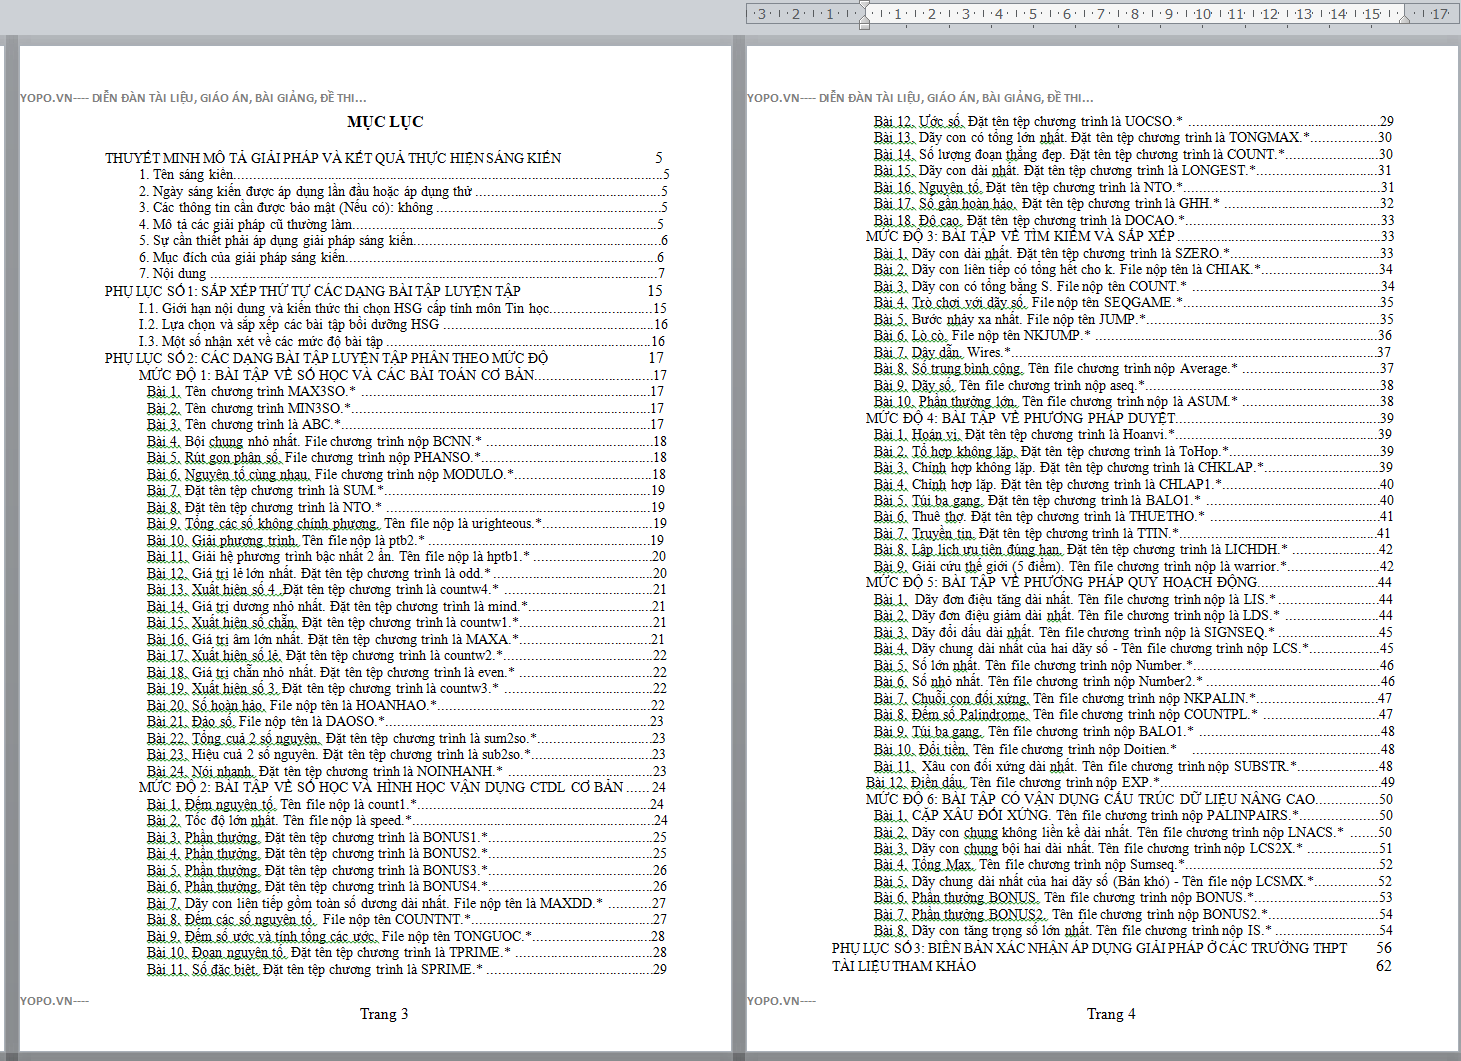The width and height of the screenshot is (1461, 1061).
Task: Select entry 'Nói nhanh' NOINHANH
Action: click(x=406, y=771)
